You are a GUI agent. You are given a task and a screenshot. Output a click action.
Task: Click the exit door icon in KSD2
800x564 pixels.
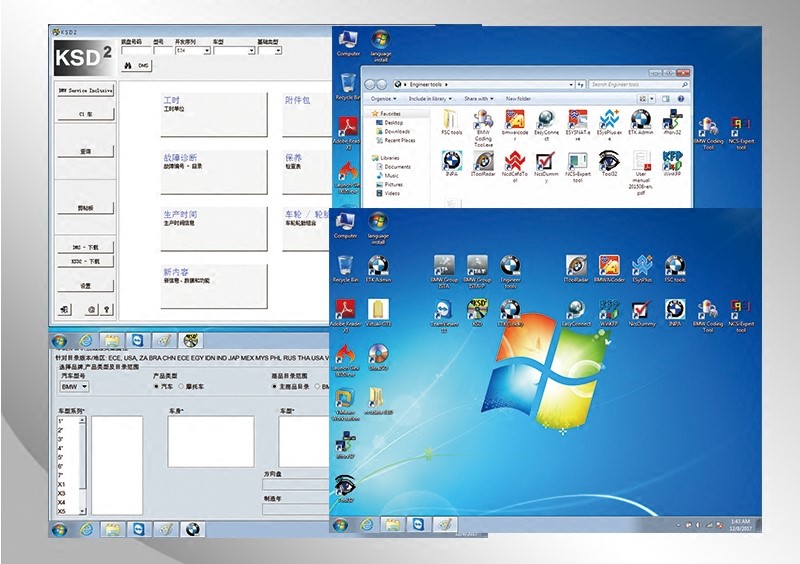point(65,309)
